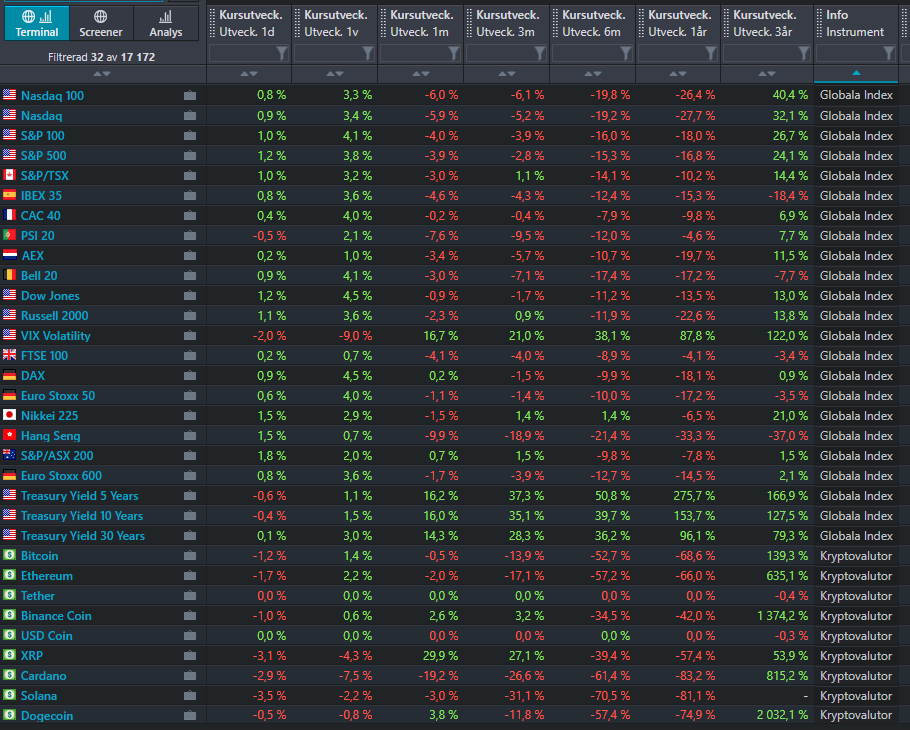Screen dimensions: 910x730
Task: Switch to the Analys tab
Action: [x=166, y=23]
